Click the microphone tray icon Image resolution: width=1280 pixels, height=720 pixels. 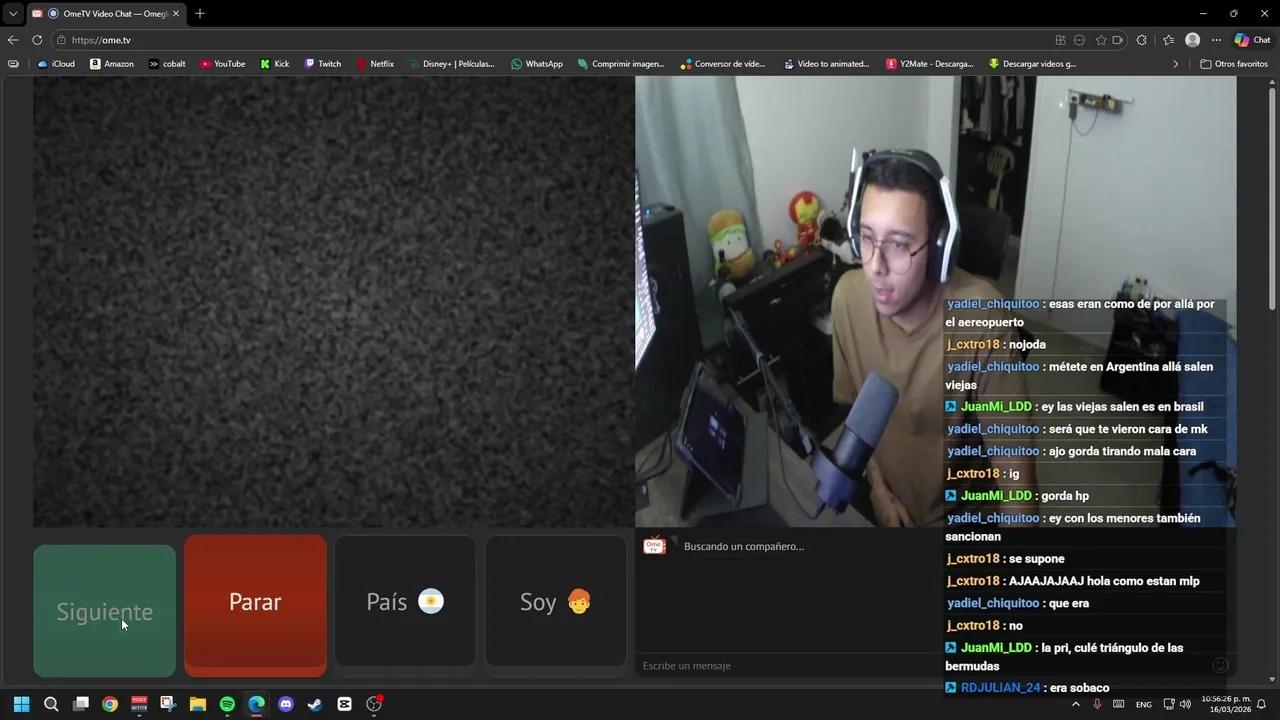pyautogui.click(x=1097, y=704)
